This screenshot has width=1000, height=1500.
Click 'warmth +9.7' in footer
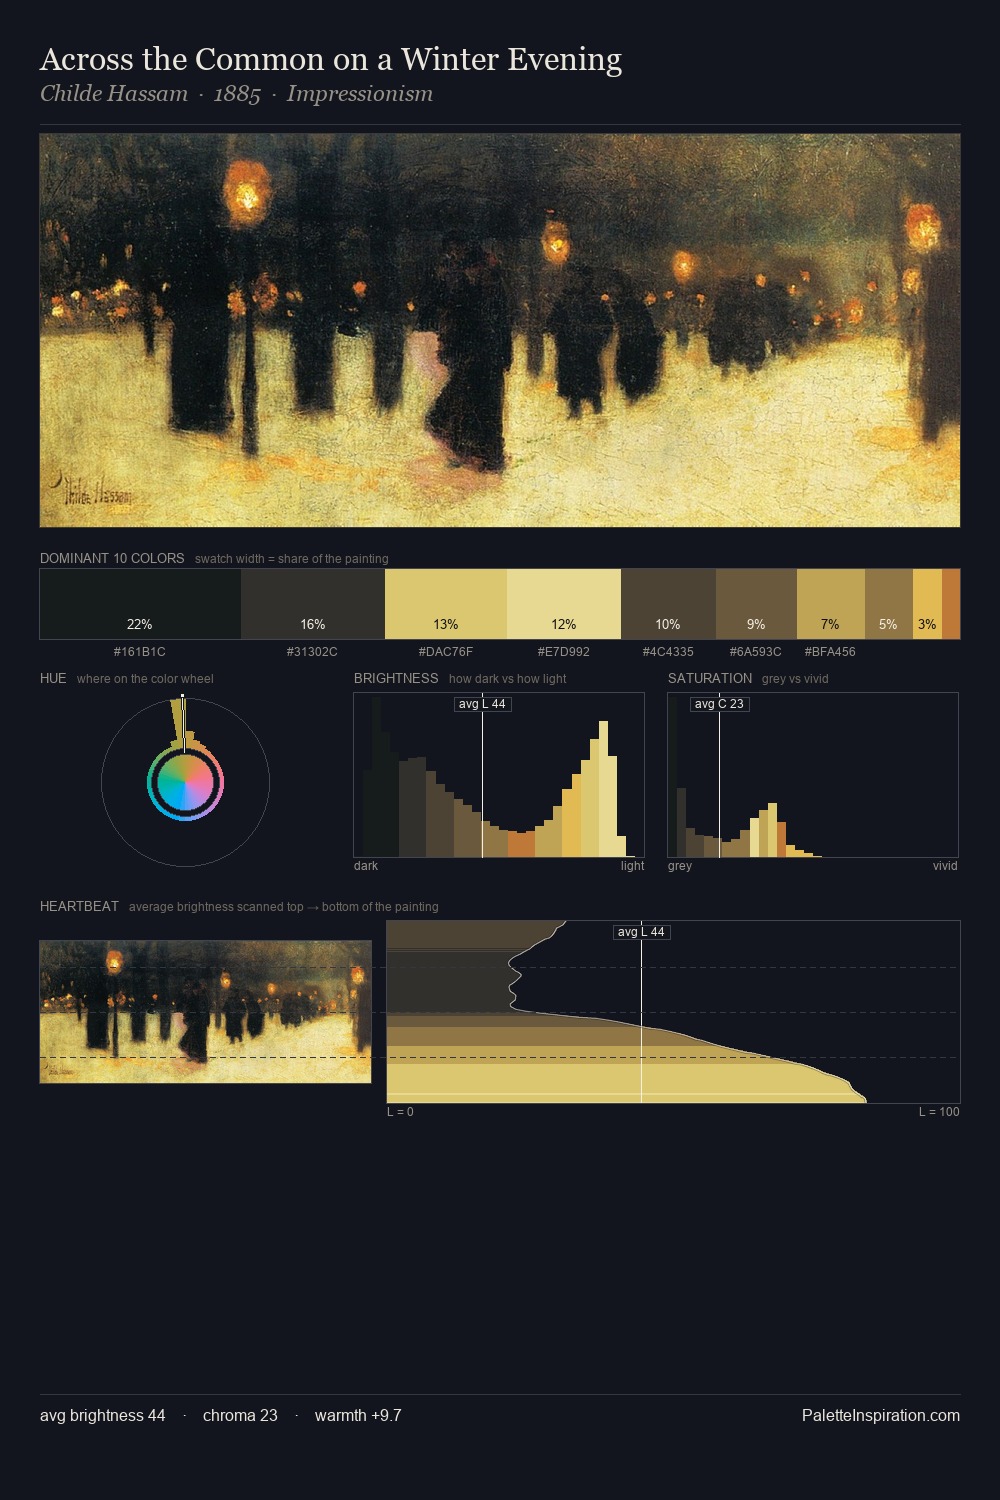[x=358, y=1415]
